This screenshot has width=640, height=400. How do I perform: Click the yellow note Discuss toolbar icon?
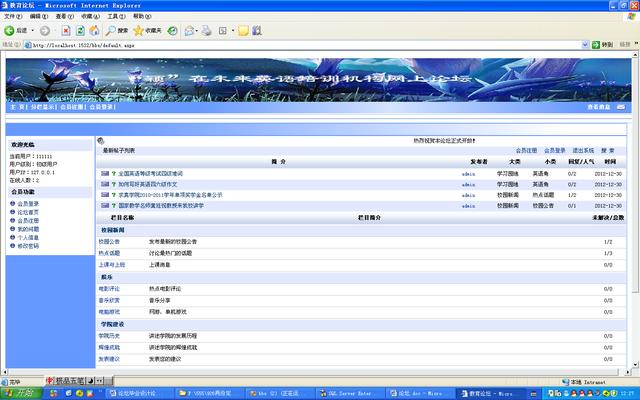coord(243,31)
